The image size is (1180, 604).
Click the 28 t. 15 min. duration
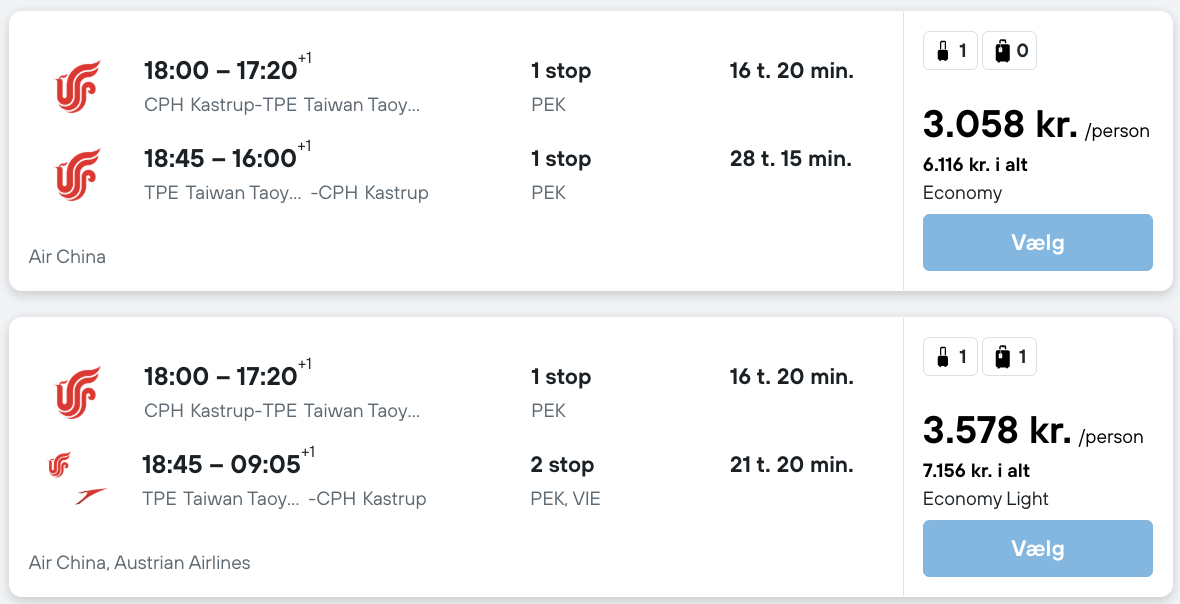pyautogui.click(x=791, y=158)
